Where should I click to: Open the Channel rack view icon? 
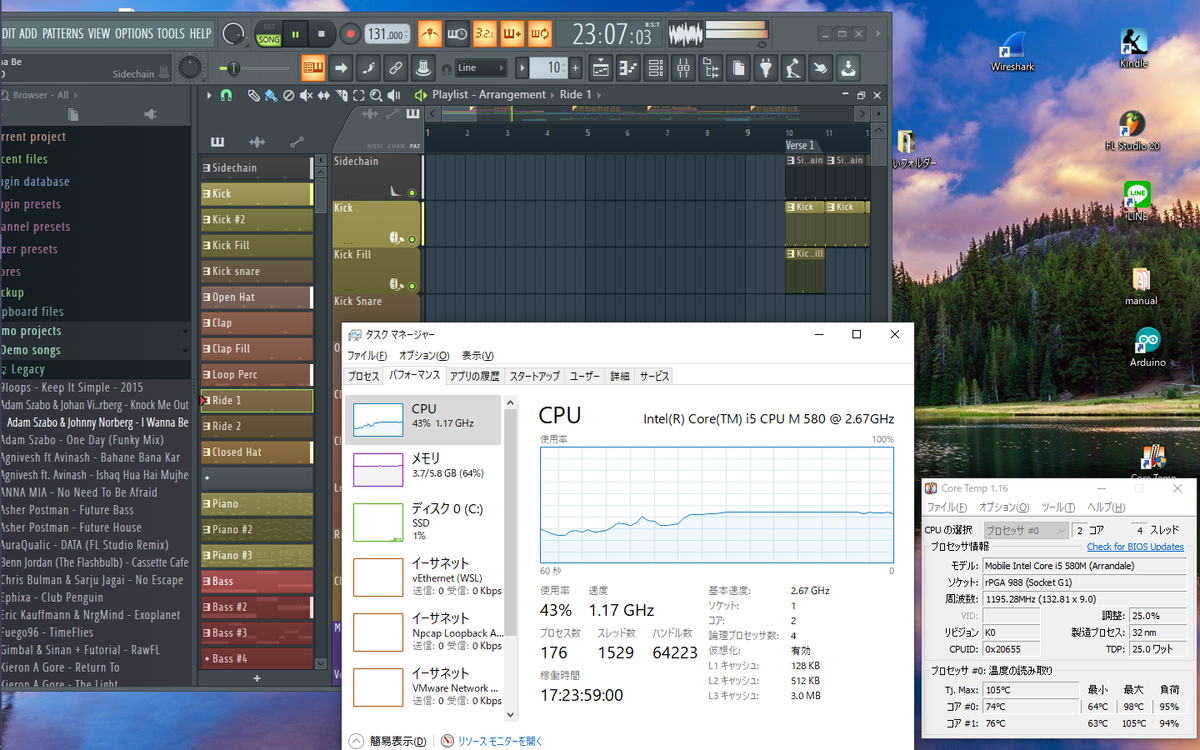[x=656, y=68]
